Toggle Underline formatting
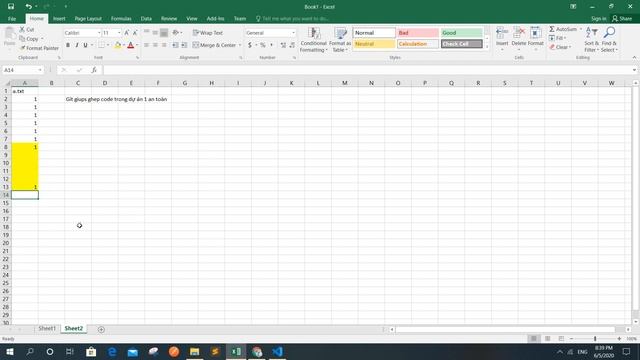Screen dimensions: 640x360 coord(85,45)
